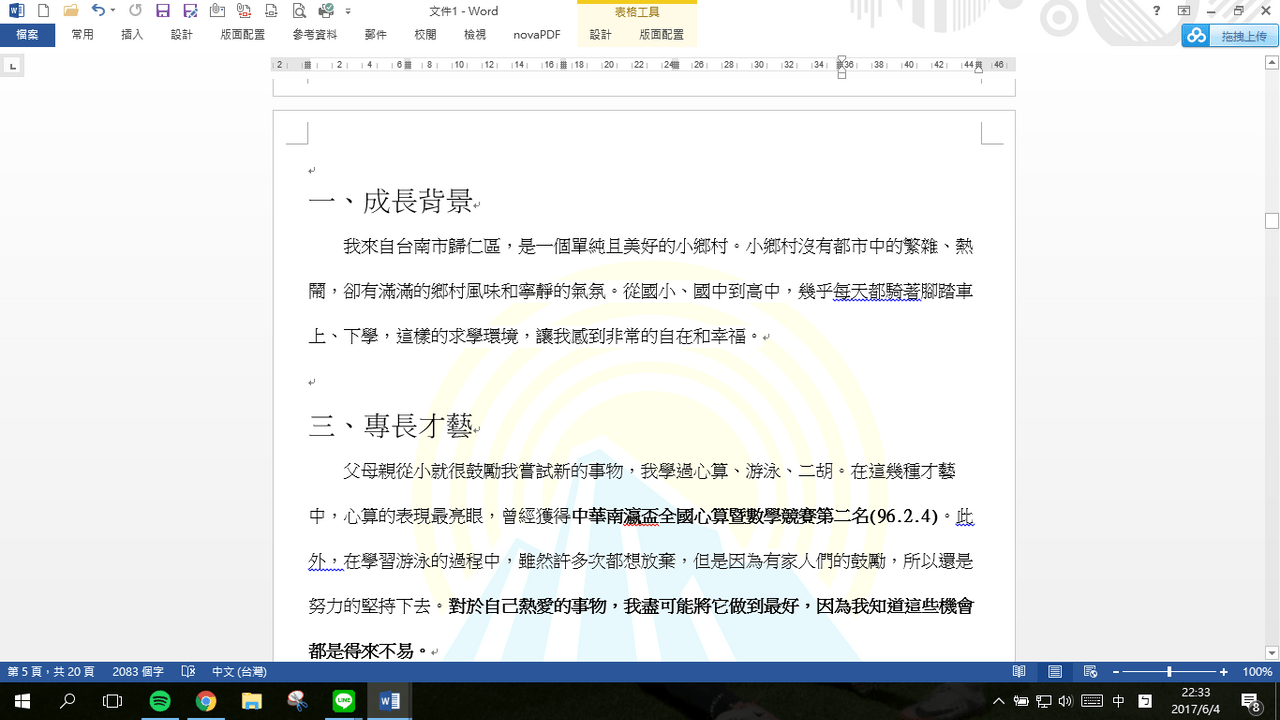Image resolution: width=1280 pixels, height=720 pixels.
Task: Open Spotify from the taskbar
Action: point(159,701)
